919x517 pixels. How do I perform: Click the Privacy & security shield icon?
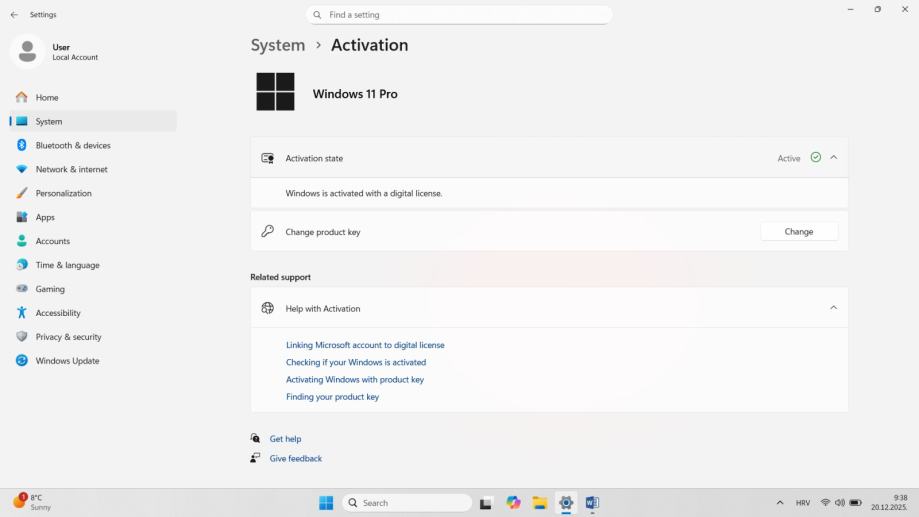pos(21,337)
